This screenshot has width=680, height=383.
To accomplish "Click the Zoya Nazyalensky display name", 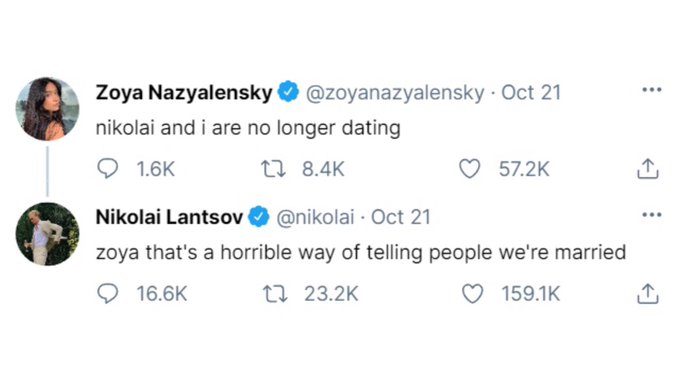I will [184, 92].
